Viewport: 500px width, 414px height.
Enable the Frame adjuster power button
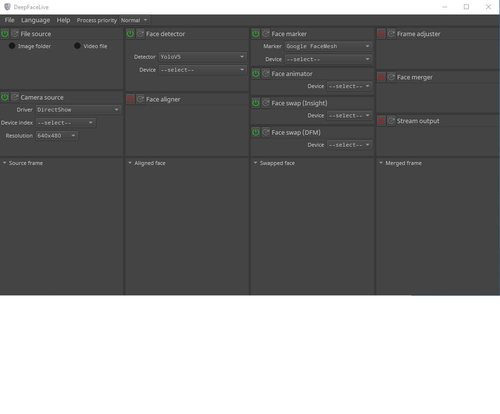(381, 34)
